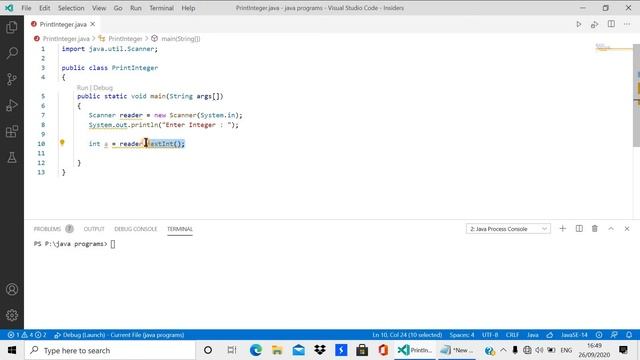This screenshot has width=640, height=360.
Task: Click the Debug code lens above main
Action: [103, 88]
